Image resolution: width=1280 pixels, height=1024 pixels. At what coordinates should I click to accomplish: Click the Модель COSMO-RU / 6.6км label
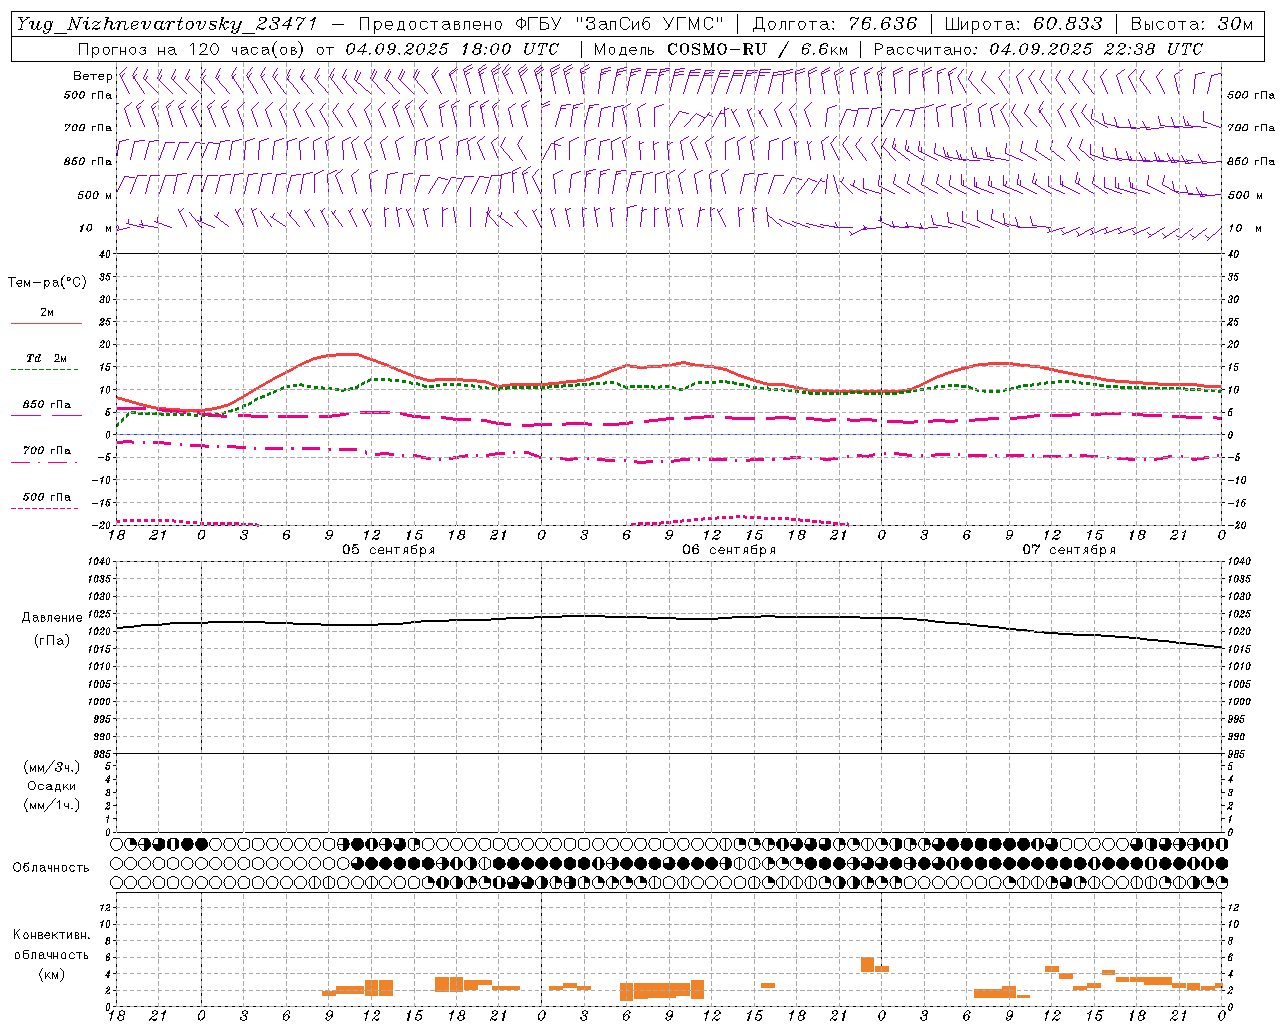721,49
